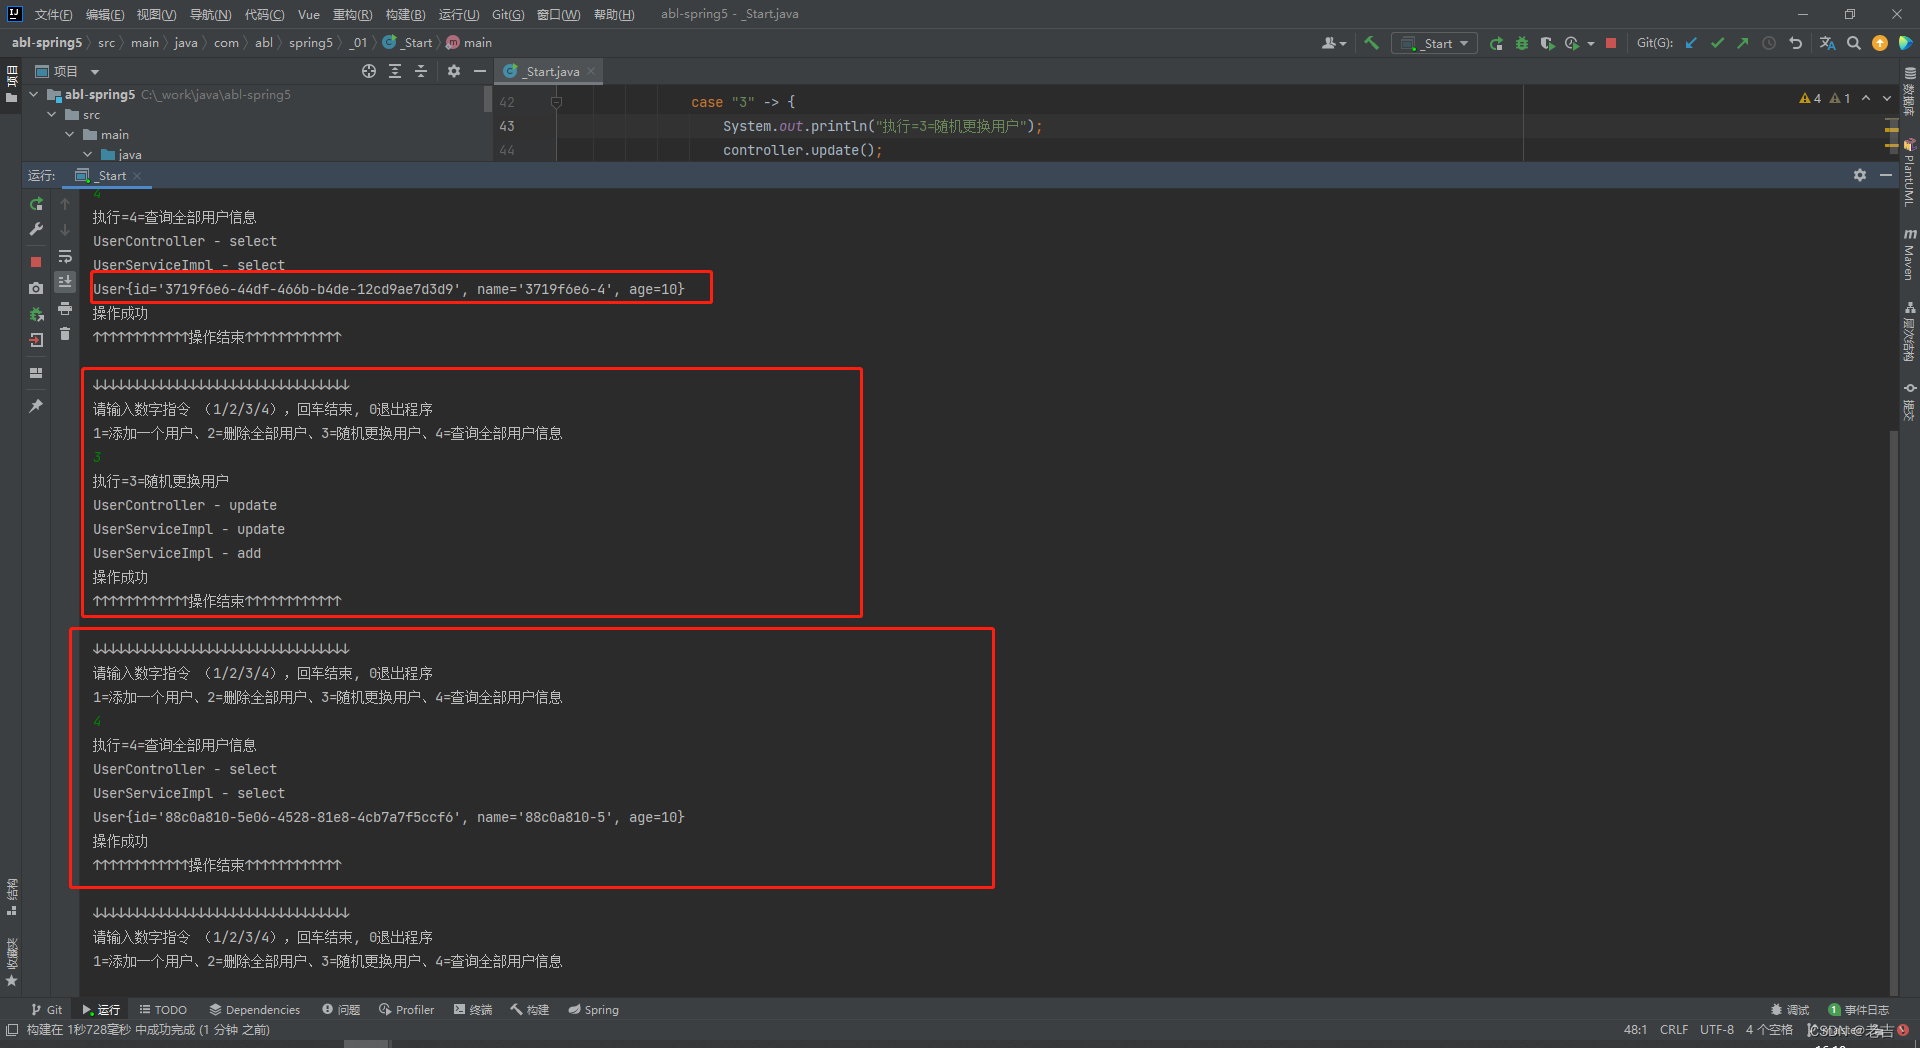Click the Attach Debugger bug icon in Run panel
This screenshot has height=1048, width=1920.
pyautogui.click(x=36, y=314)
